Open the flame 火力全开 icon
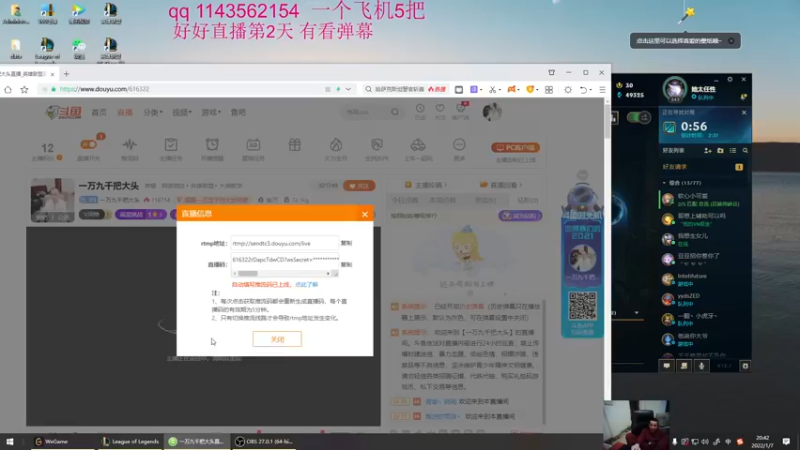Image resolution: width=800 pixels, height=450 pixels. pos(336,144)
